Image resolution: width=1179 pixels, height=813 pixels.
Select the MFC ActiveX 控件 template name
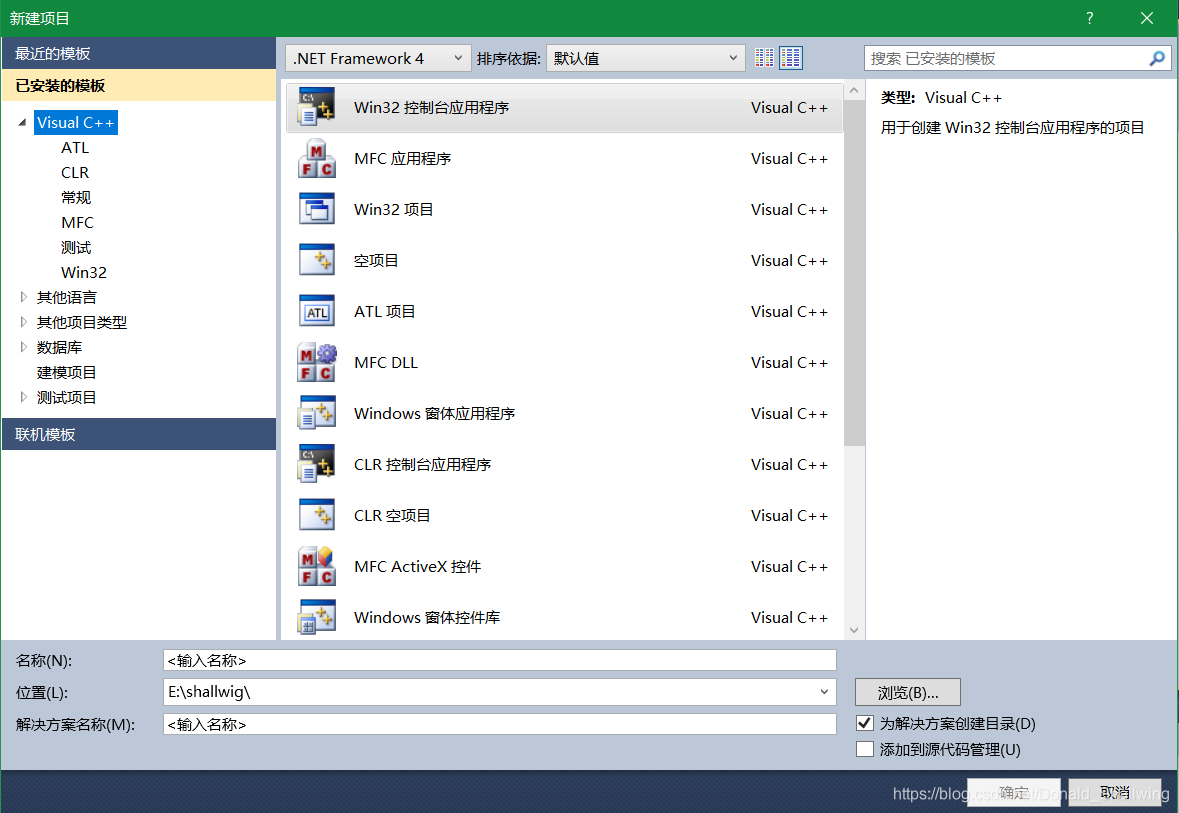click(417, 566)
